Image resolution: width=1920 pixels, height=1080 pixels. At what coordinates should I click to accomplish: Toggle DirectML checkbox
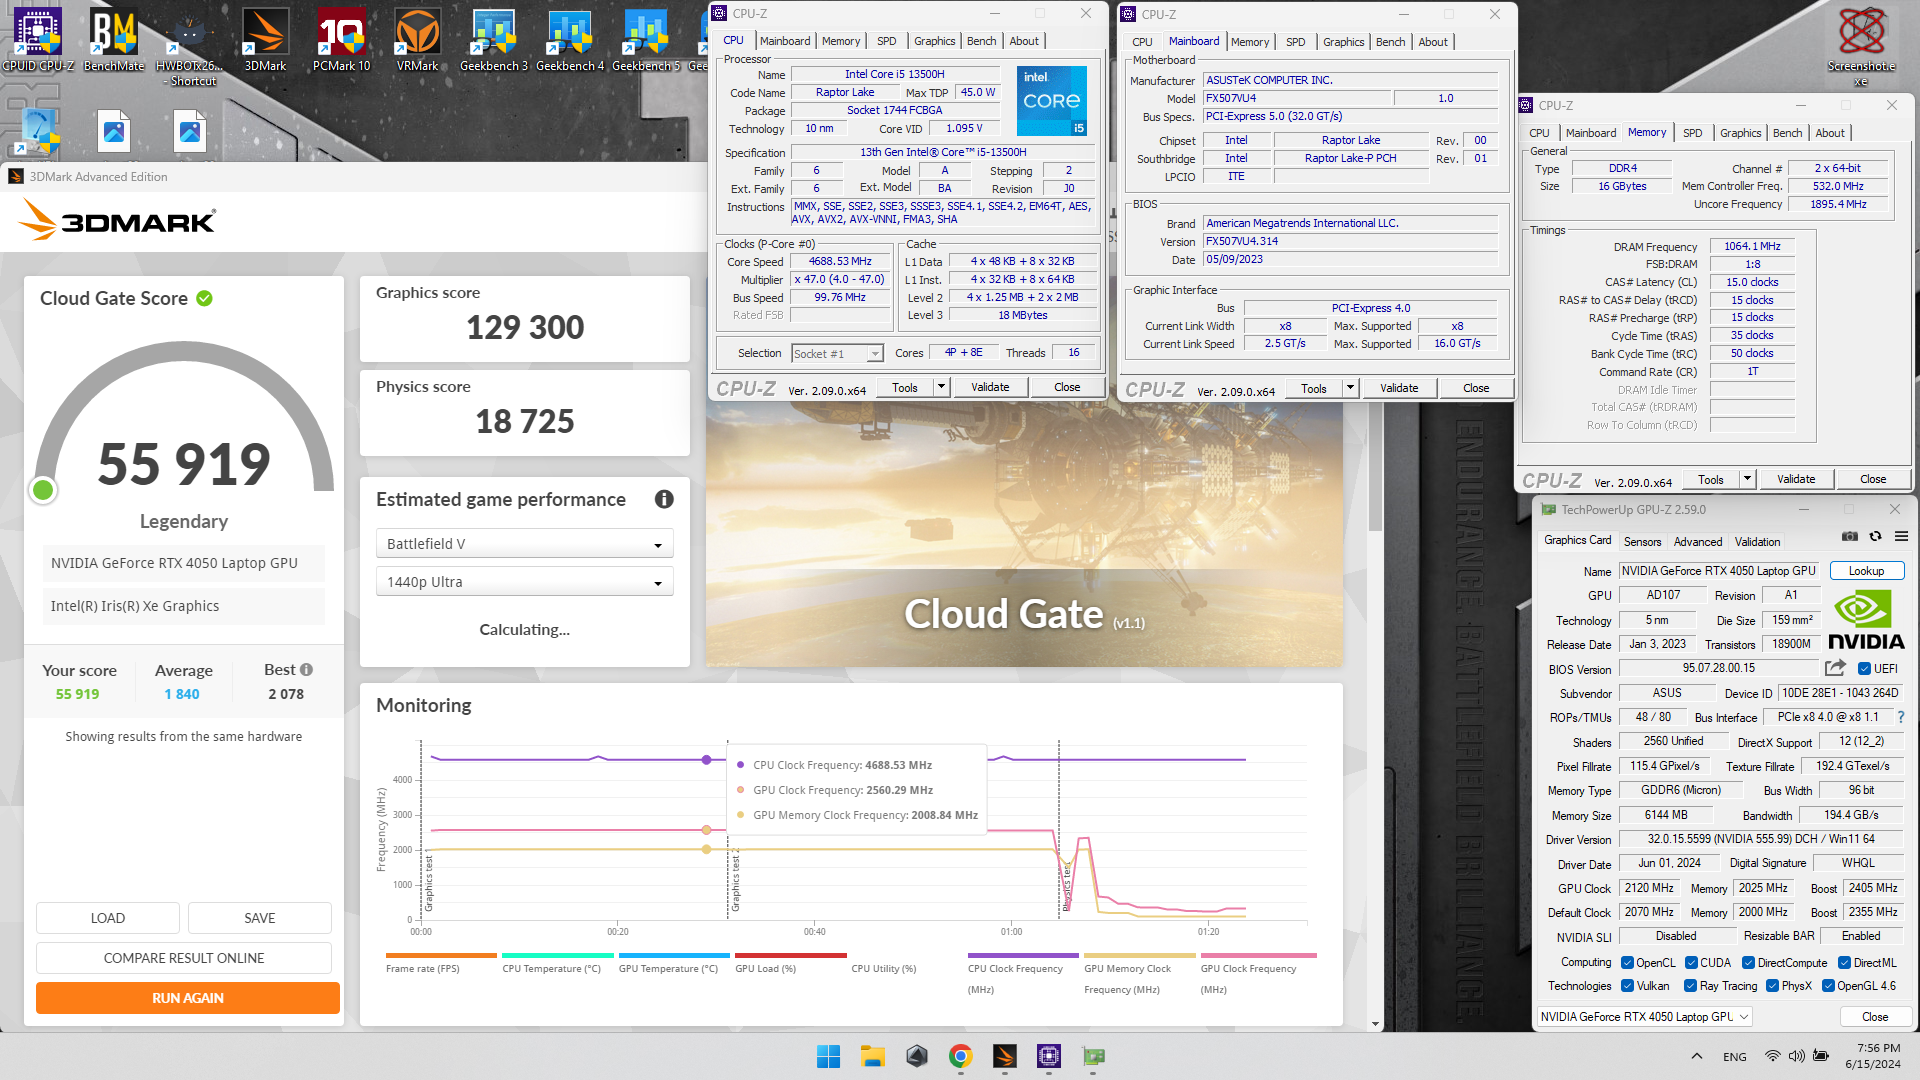(1844, 963)
